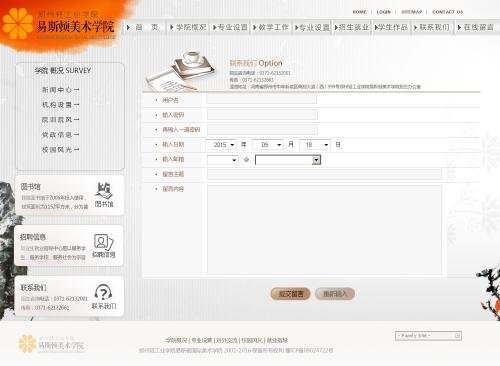Focus the confirm password input field
Screen dimensions: 500x366
262,130
